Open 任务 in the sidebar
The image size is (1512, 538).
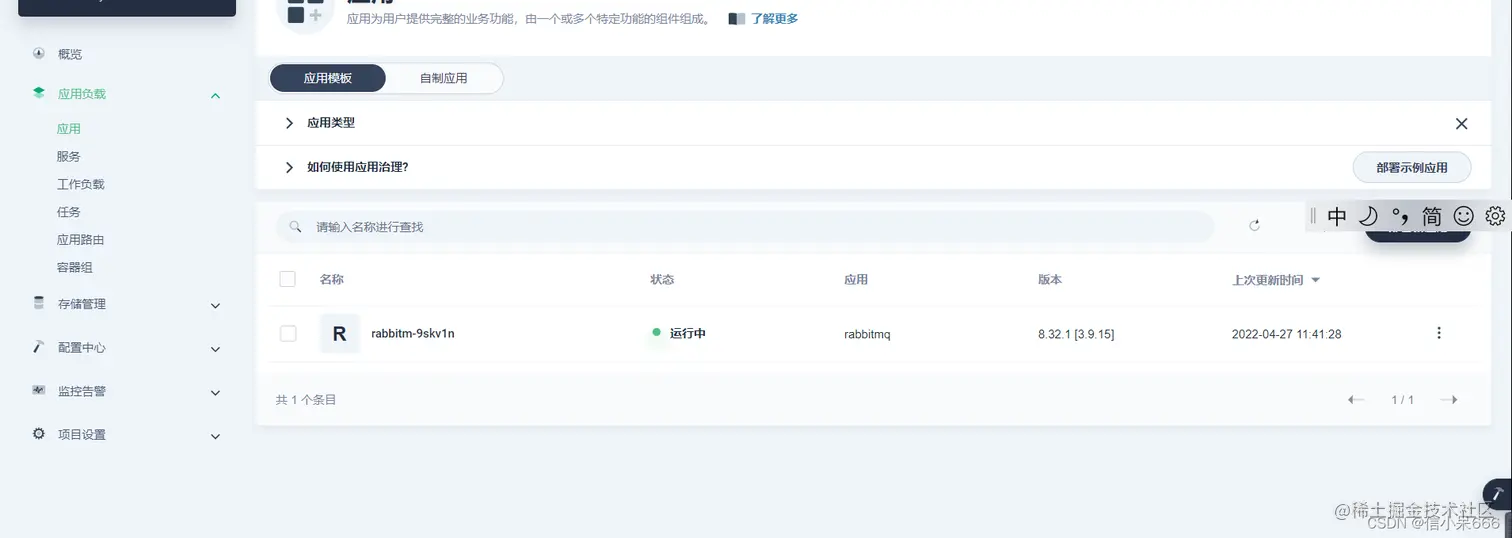click(69, 212)
